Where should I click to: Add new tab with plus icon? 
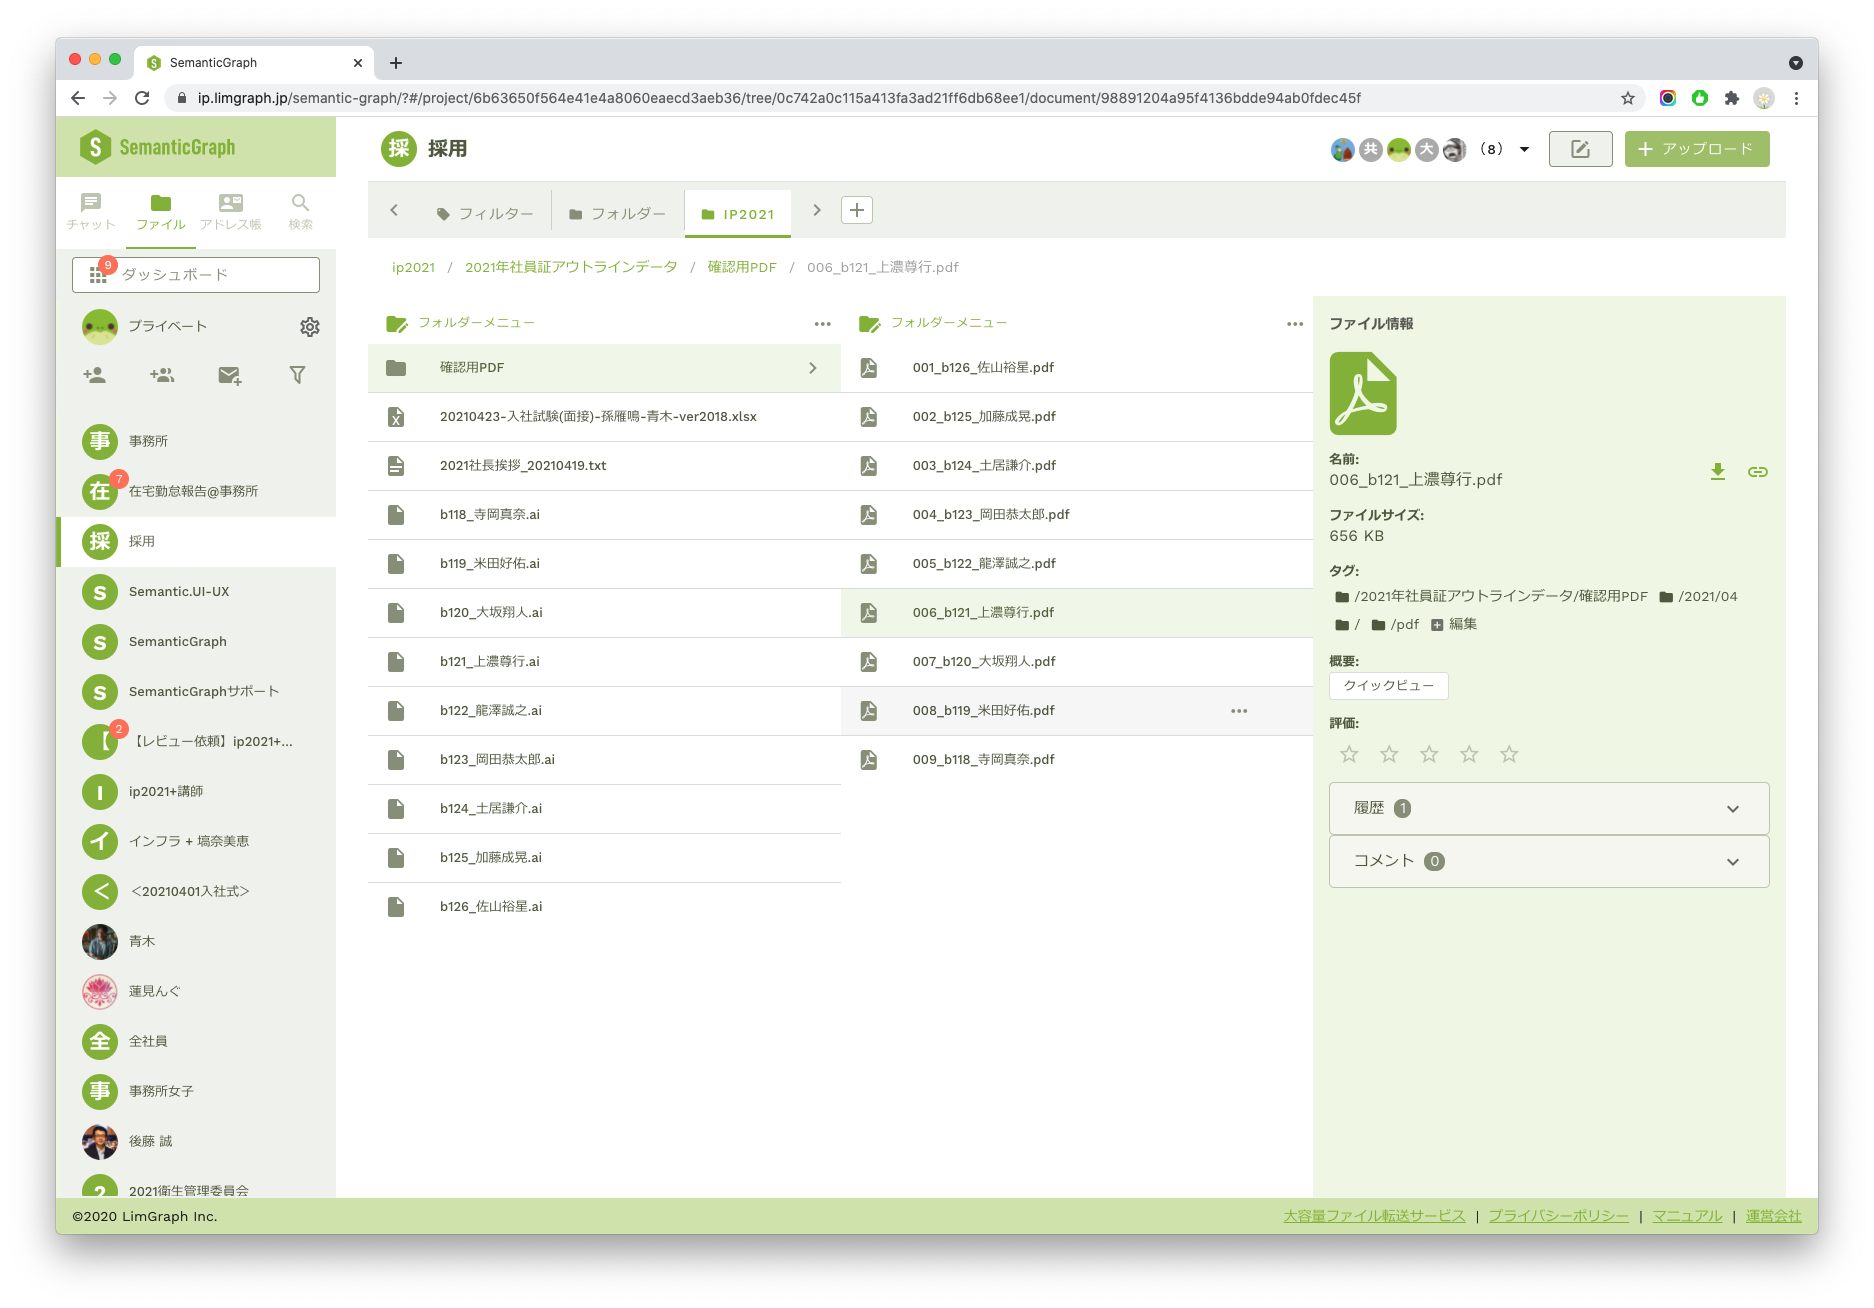click(857, 210)
